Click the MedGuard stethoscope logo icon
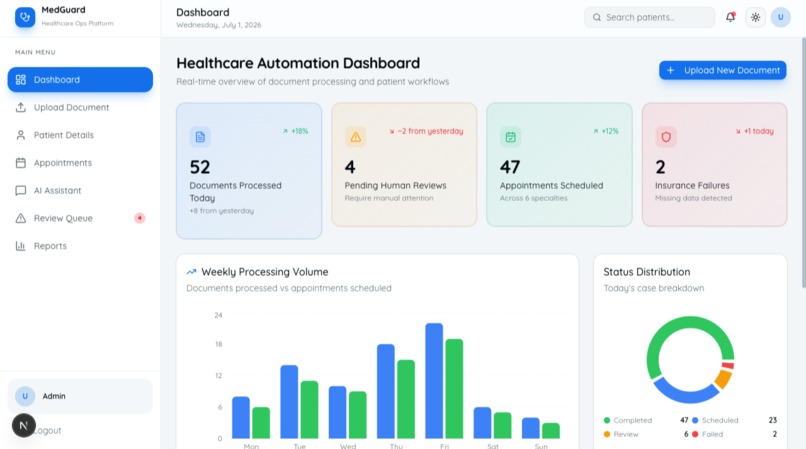 (x=25, y=17)
